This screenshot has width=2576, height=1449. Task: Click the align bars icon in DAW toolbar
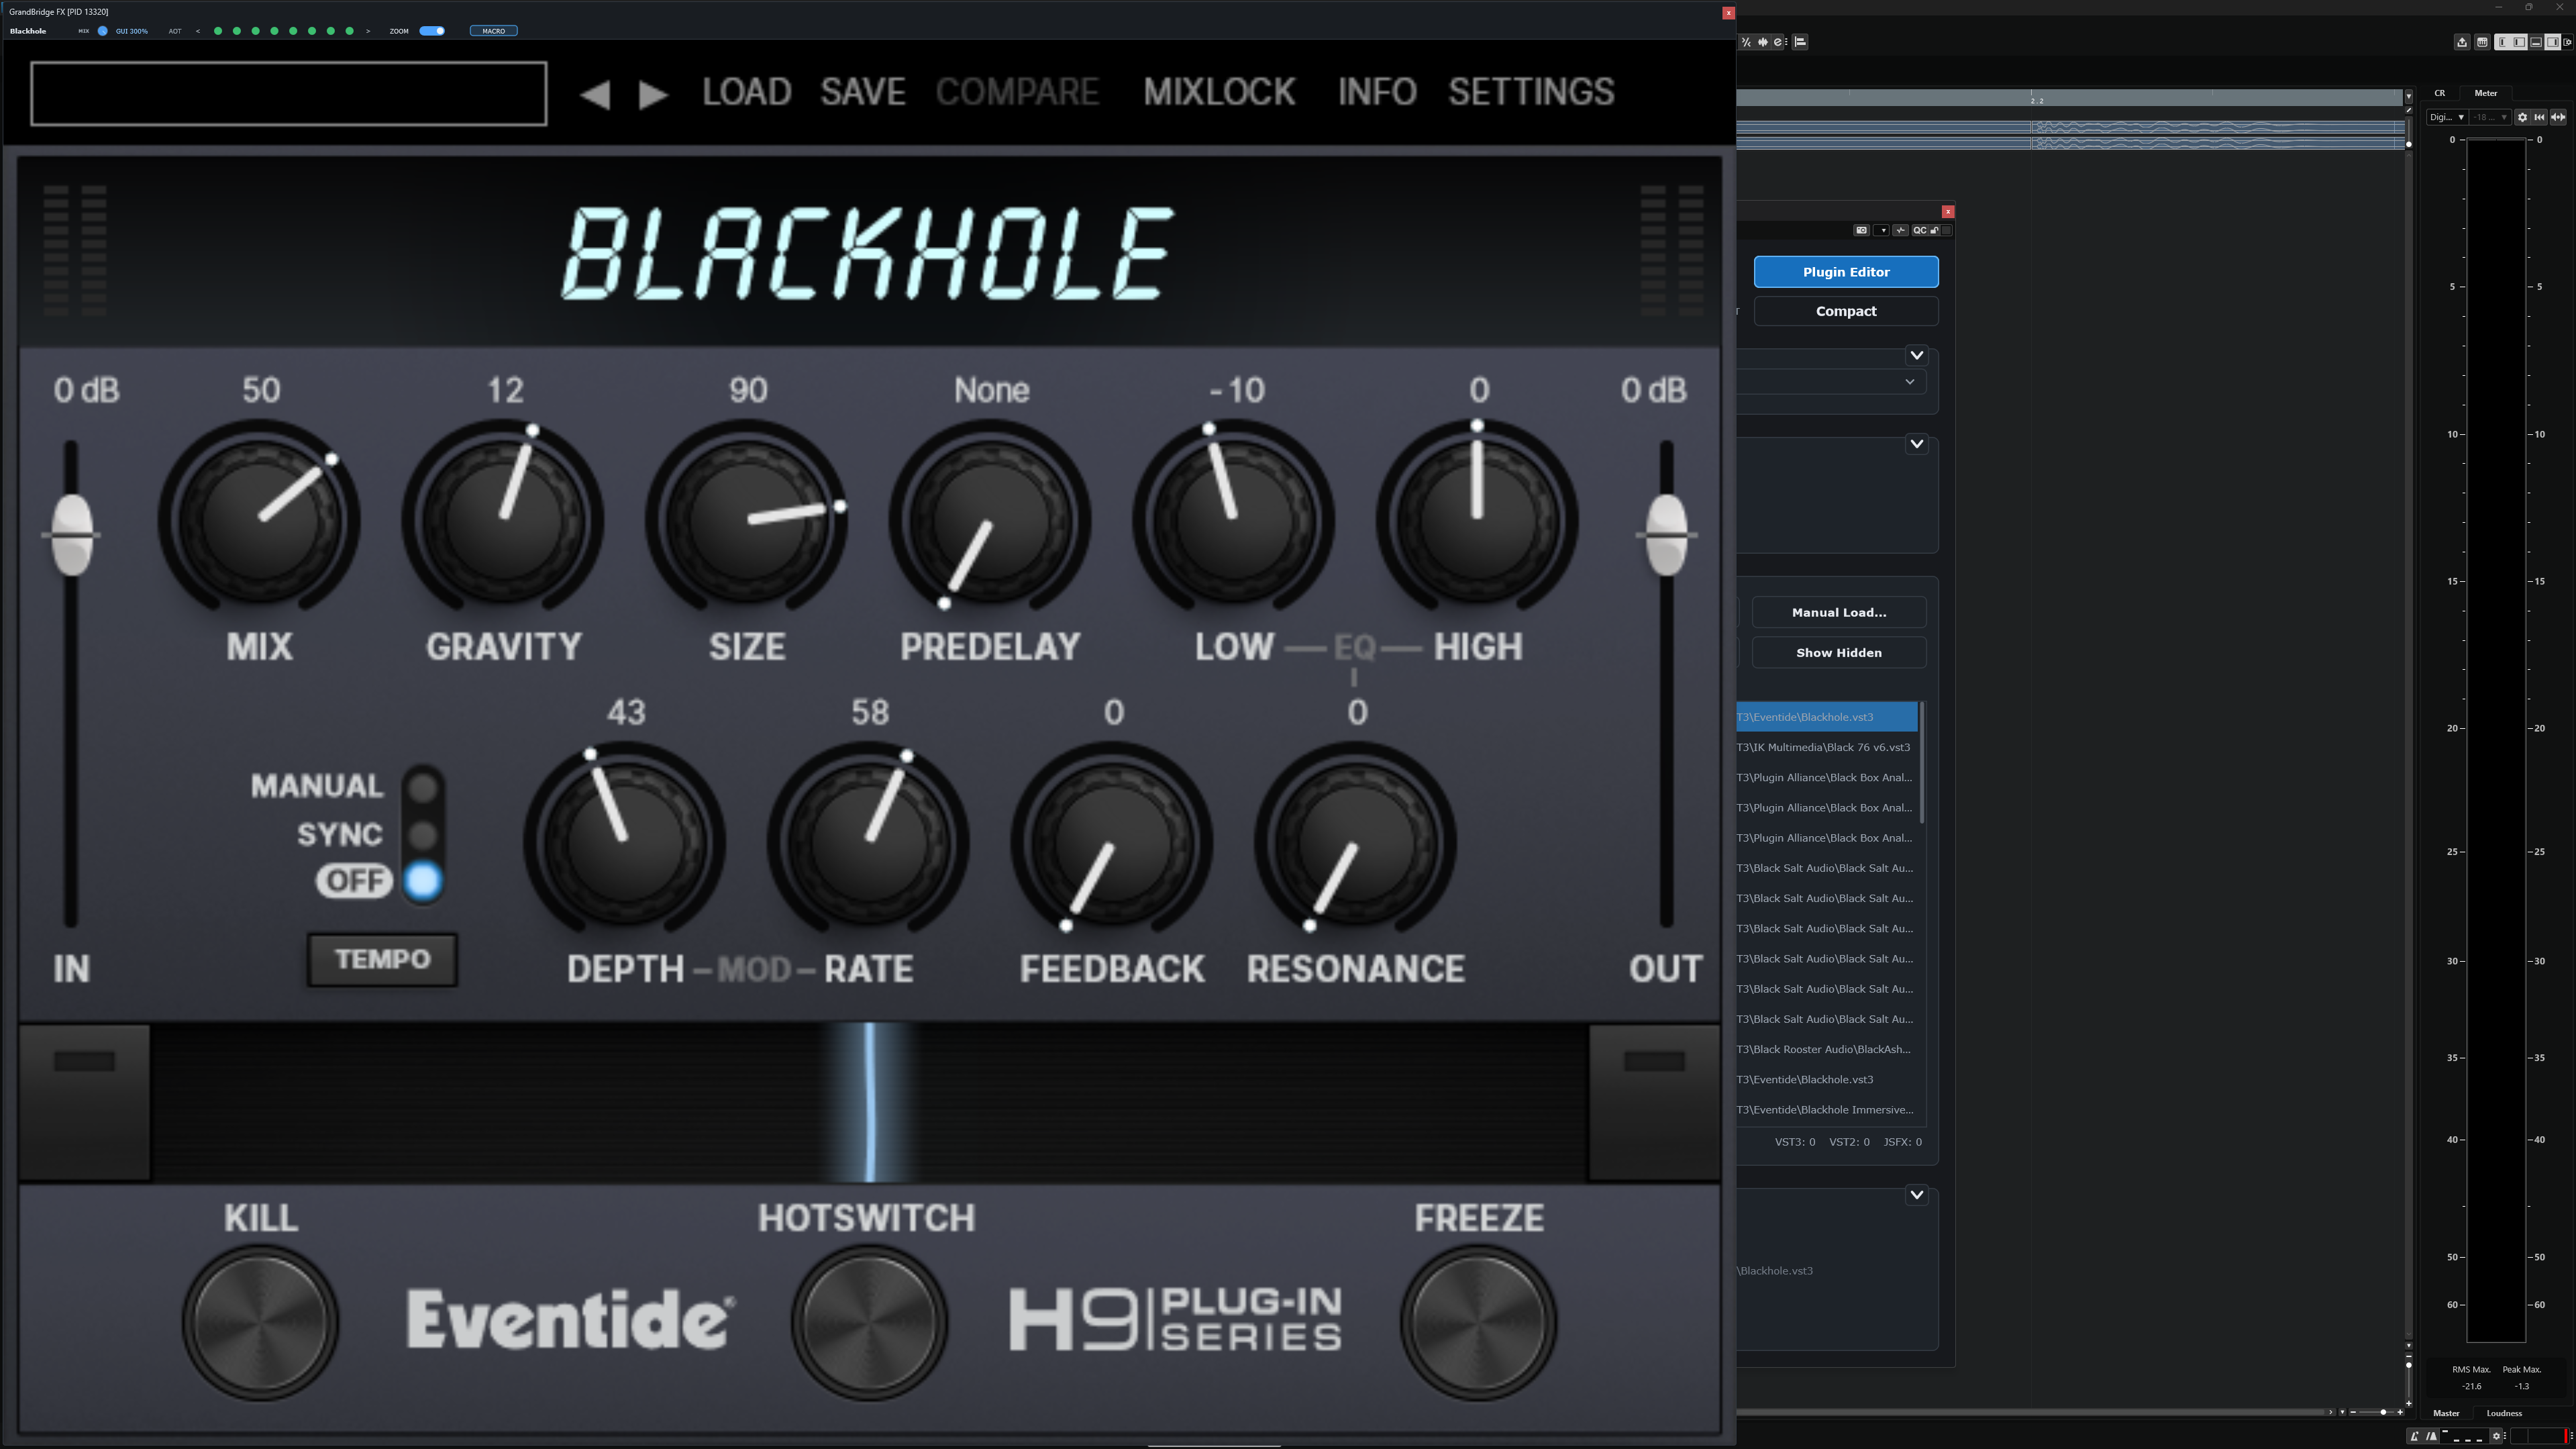[1800, 42]
